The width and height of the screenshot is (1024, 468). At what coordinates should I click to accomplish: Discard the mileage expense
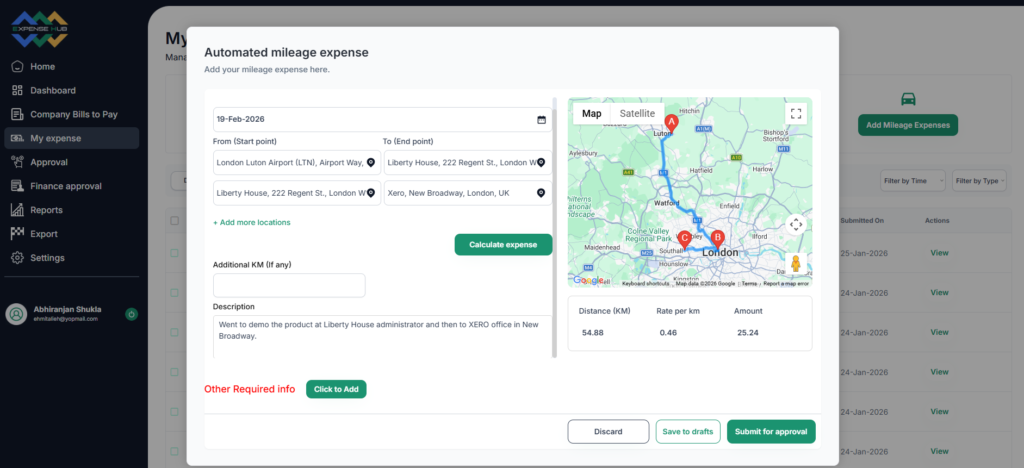(x=608, y=431)
